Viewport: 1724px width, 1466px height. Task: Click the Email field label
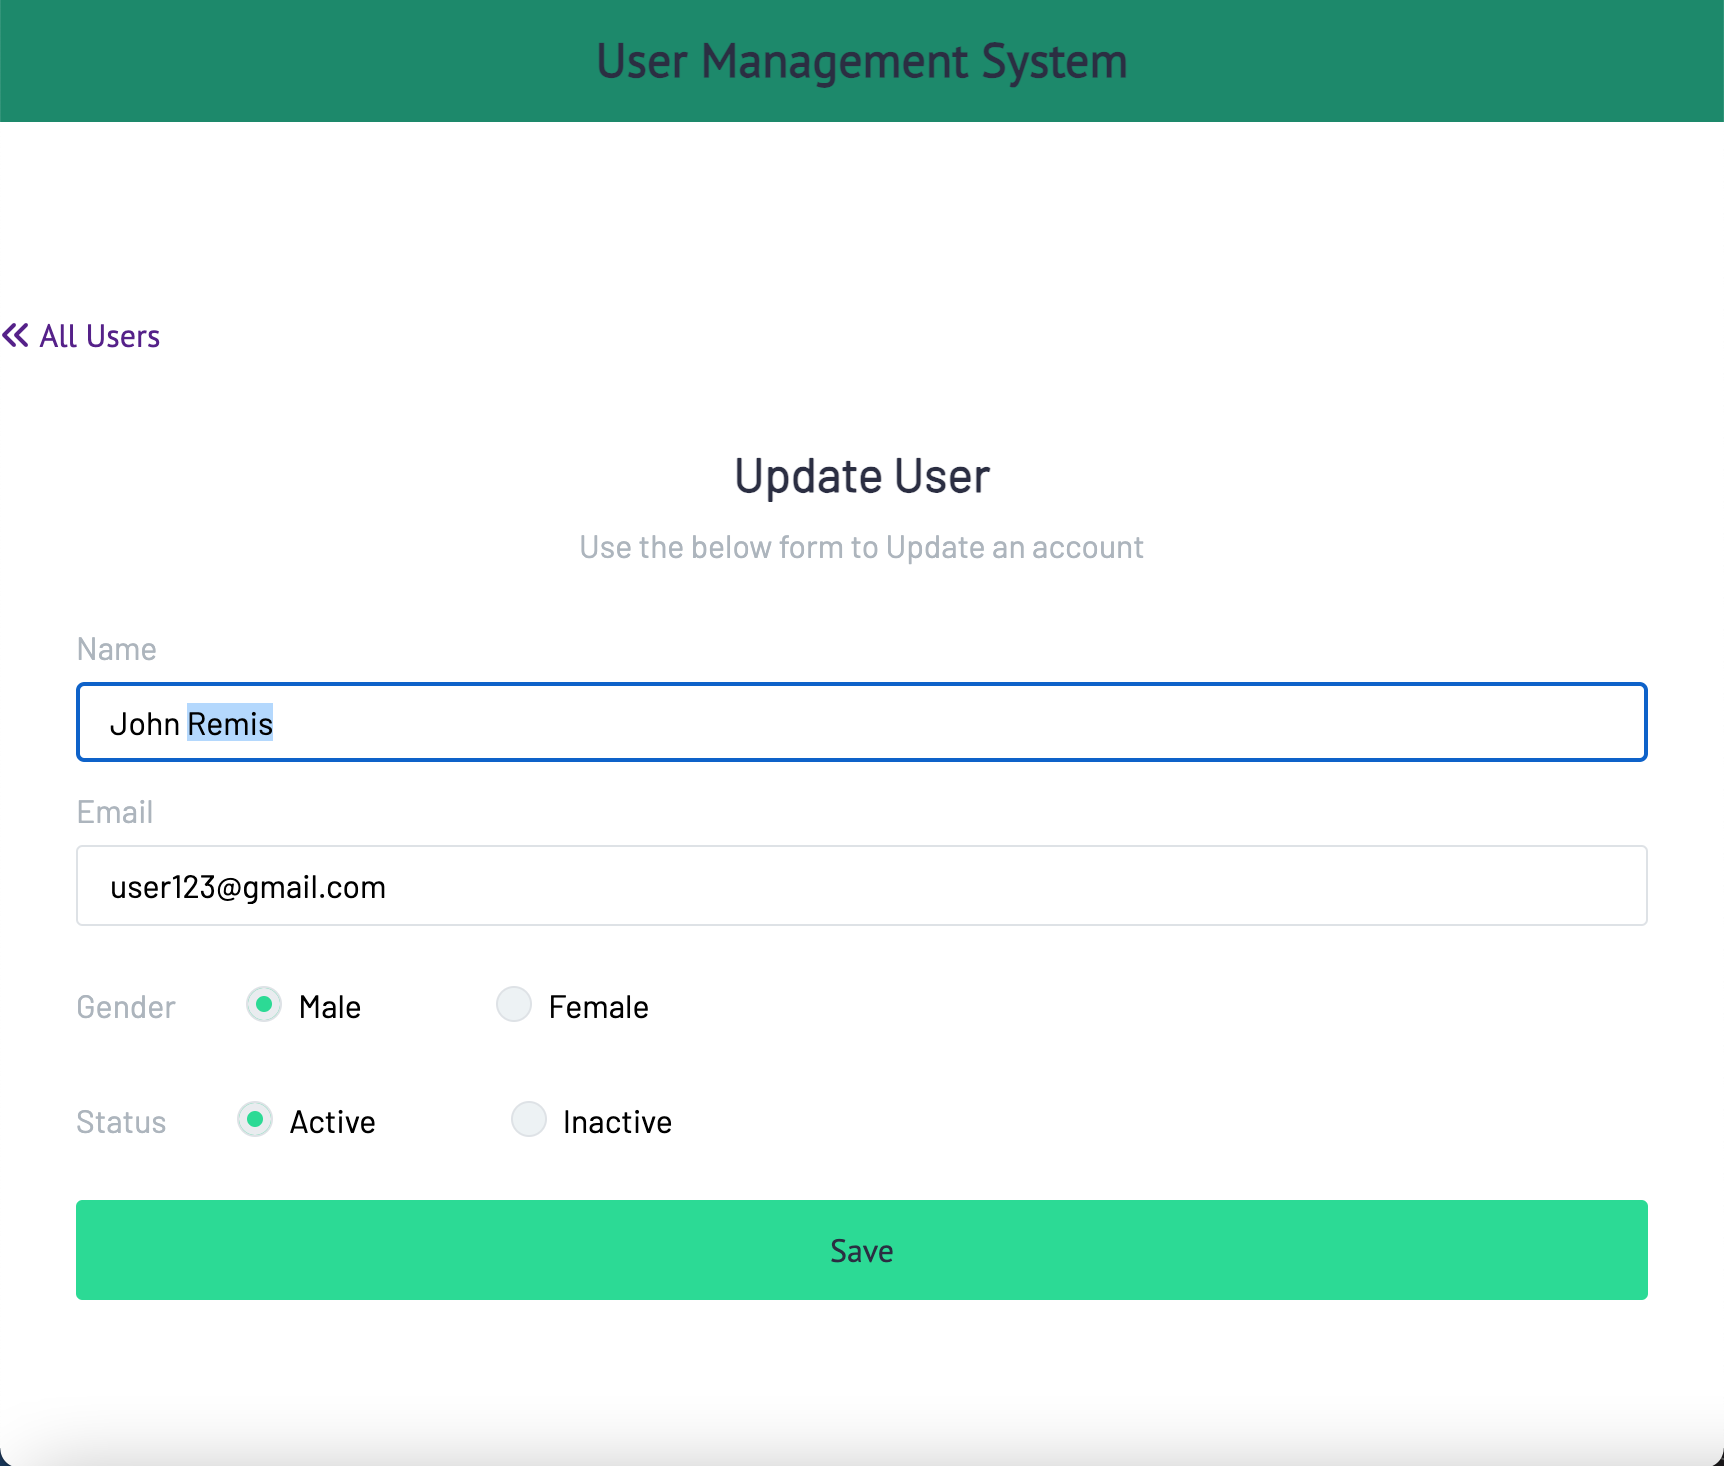pyautogui.click(x=114, y=812)
